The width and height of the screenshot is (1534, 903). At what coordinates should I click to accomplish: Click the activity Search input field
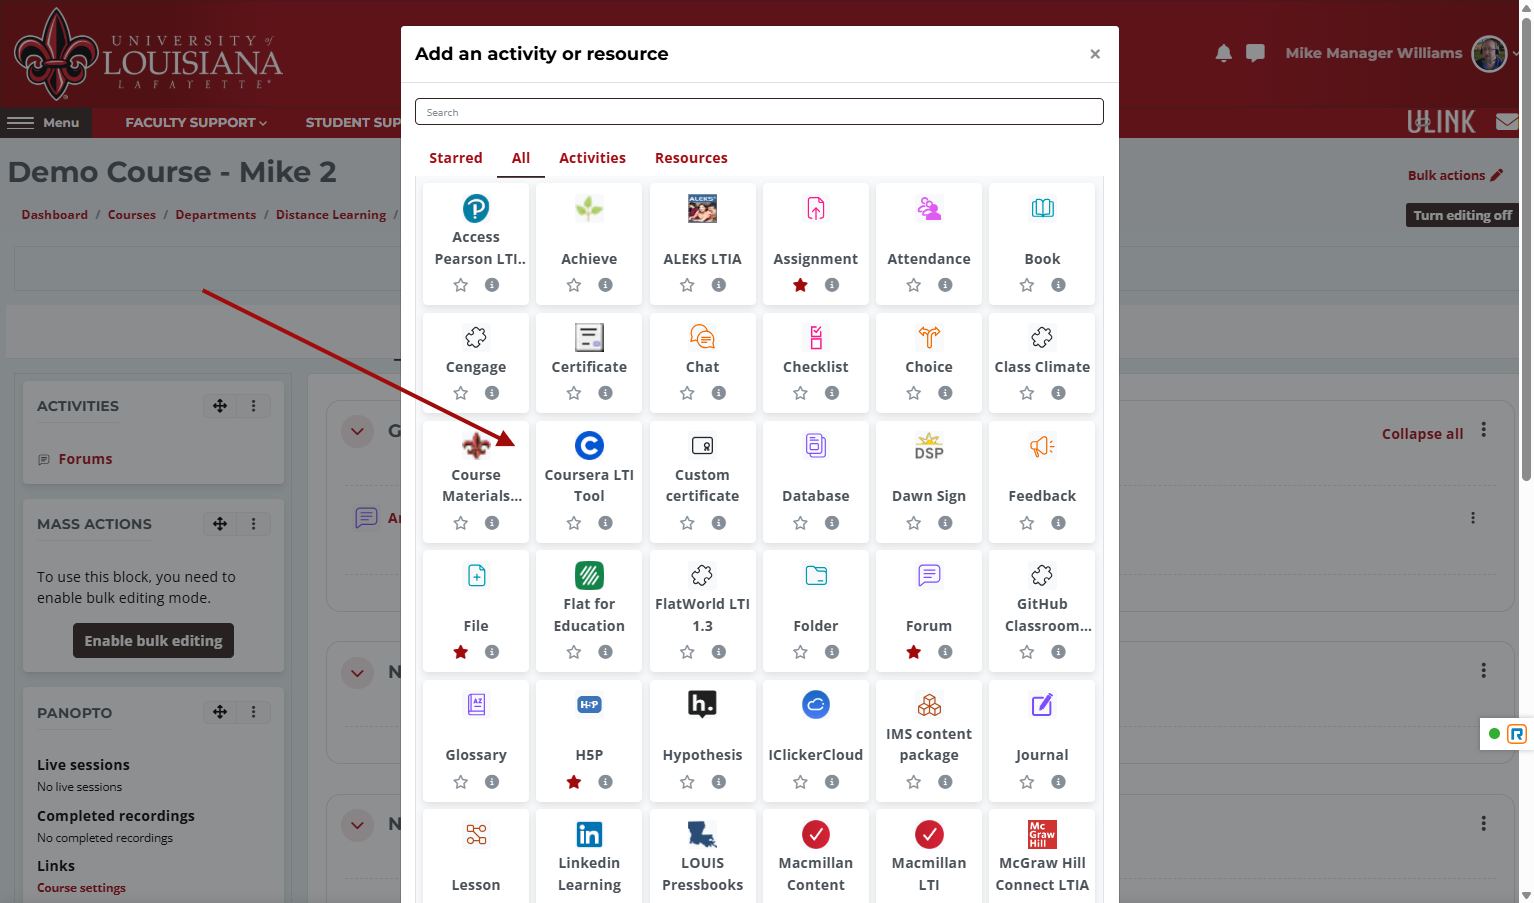pos(759,112)
